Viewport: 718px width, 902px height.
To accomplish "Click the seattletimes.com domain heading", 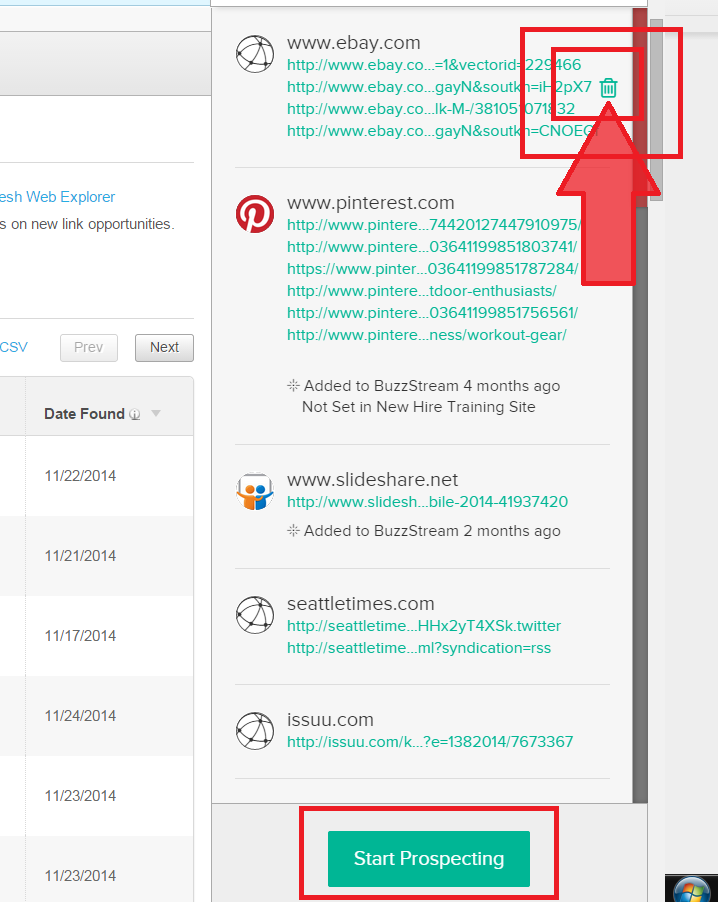I will point(361,603).
